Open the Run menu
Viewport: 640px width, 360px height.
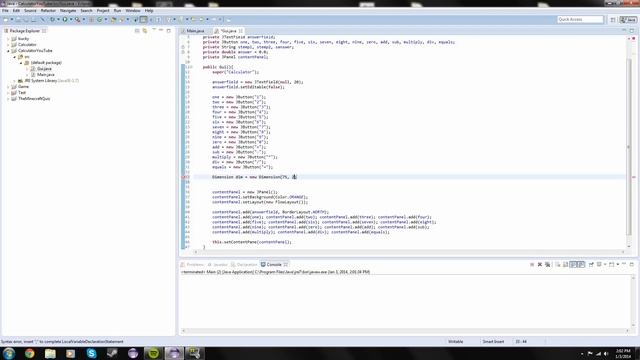(117, 11)
